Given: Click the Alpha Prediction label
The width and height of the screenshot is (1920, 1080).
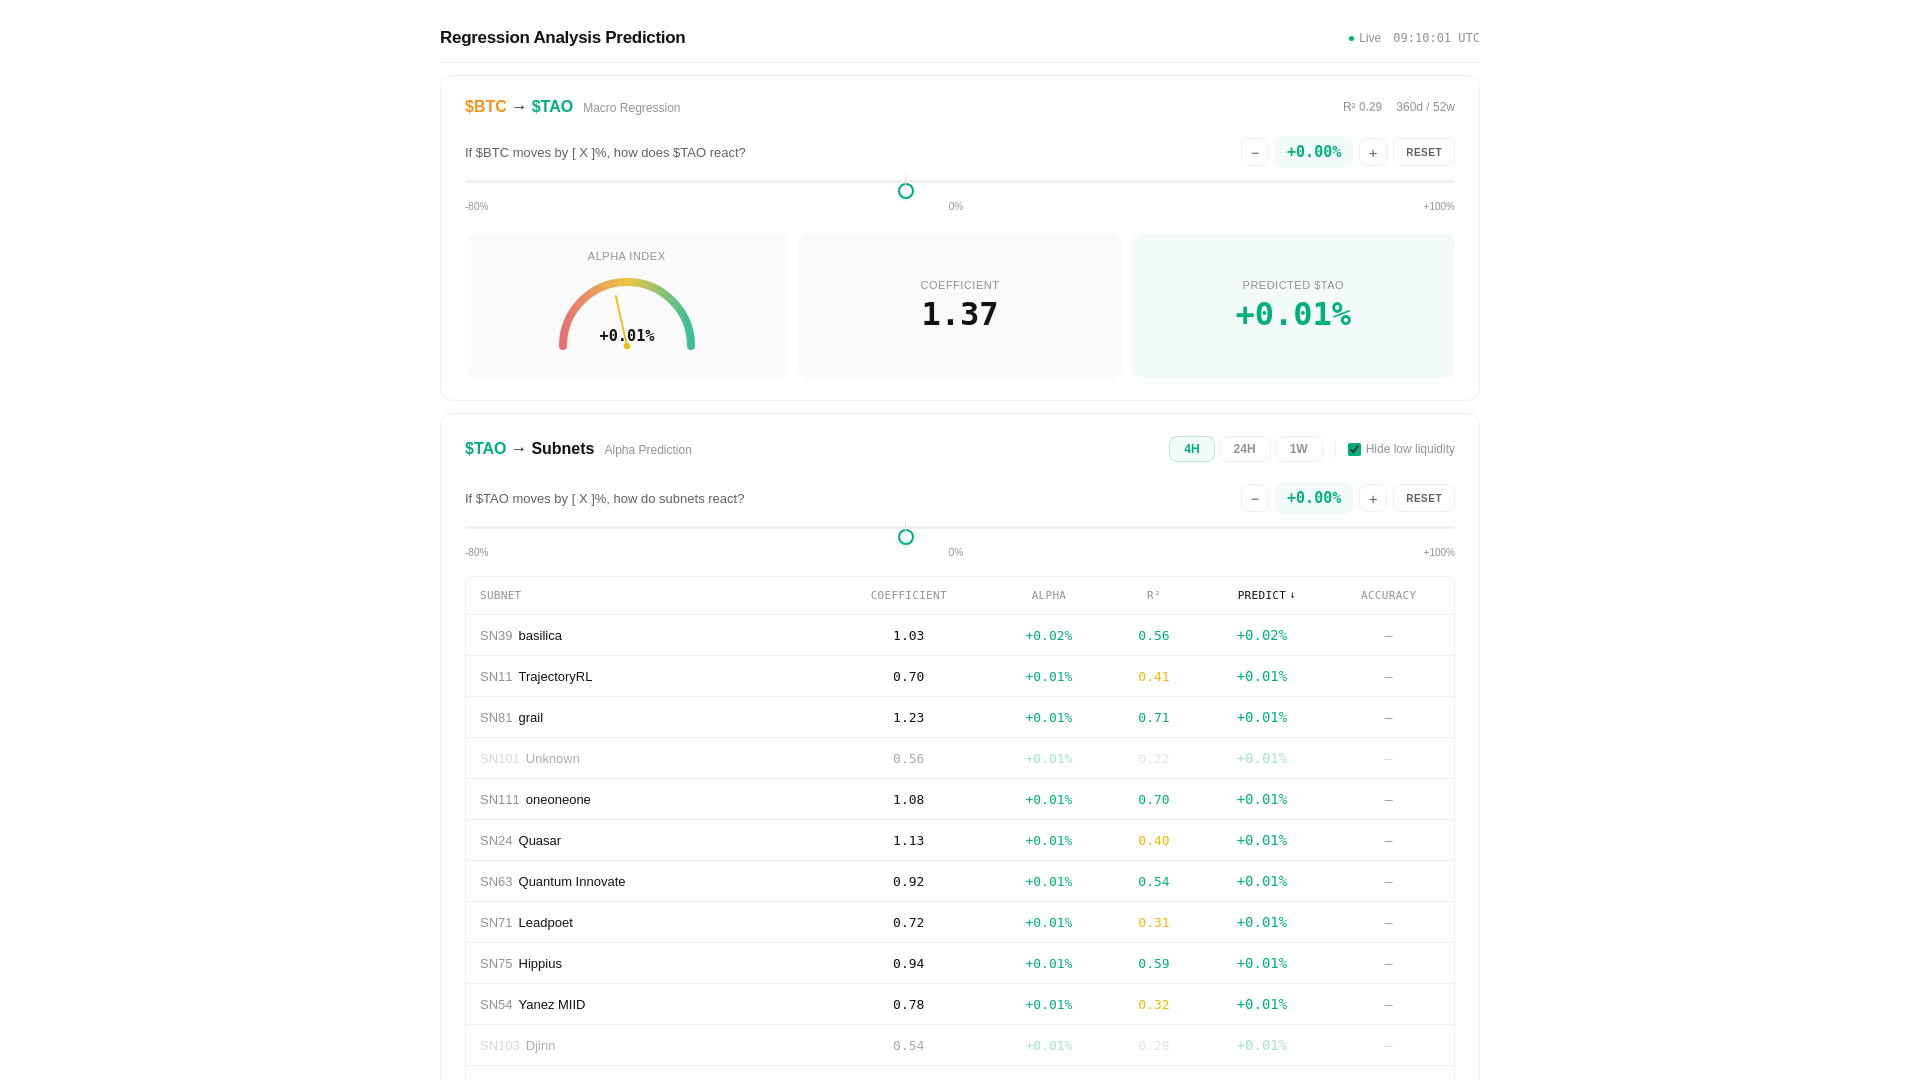Looking at the screenshot, I should 647,450.
